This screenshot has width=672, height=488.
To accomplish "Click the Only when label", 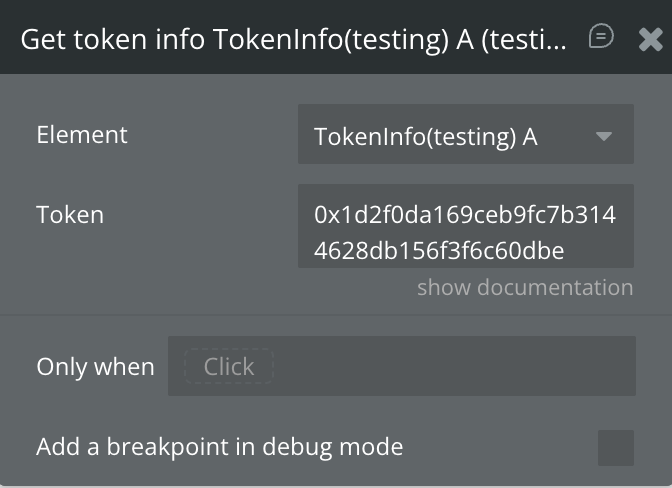I will point(95,367).
